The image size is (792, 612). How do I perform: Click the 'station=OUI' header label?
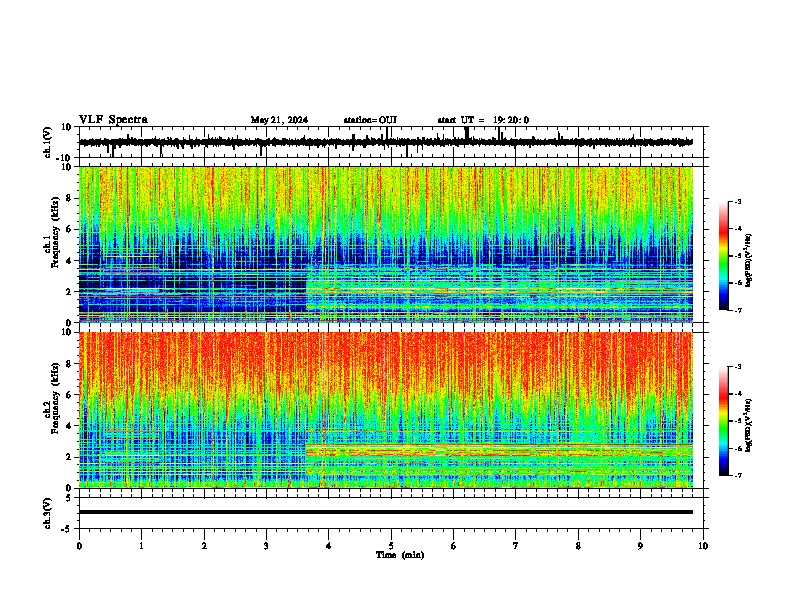370,120
